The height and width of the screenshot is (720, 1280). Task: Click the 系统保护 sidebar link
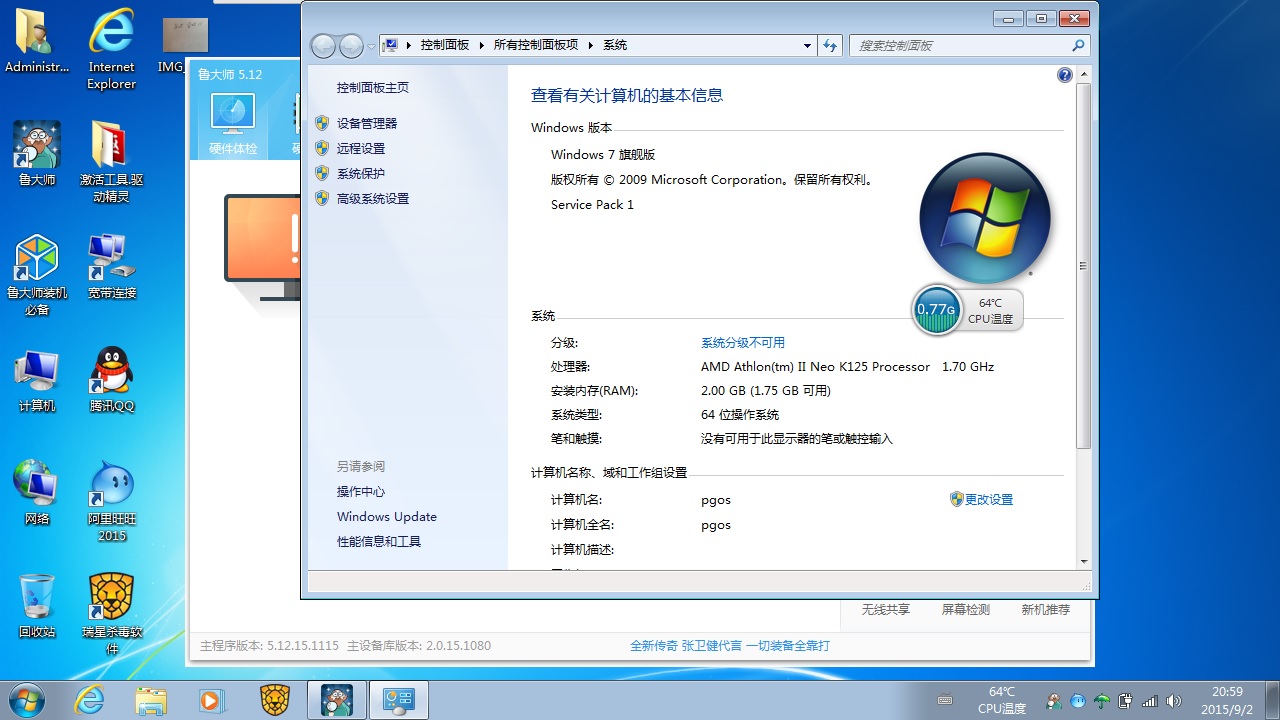(360, 173)
